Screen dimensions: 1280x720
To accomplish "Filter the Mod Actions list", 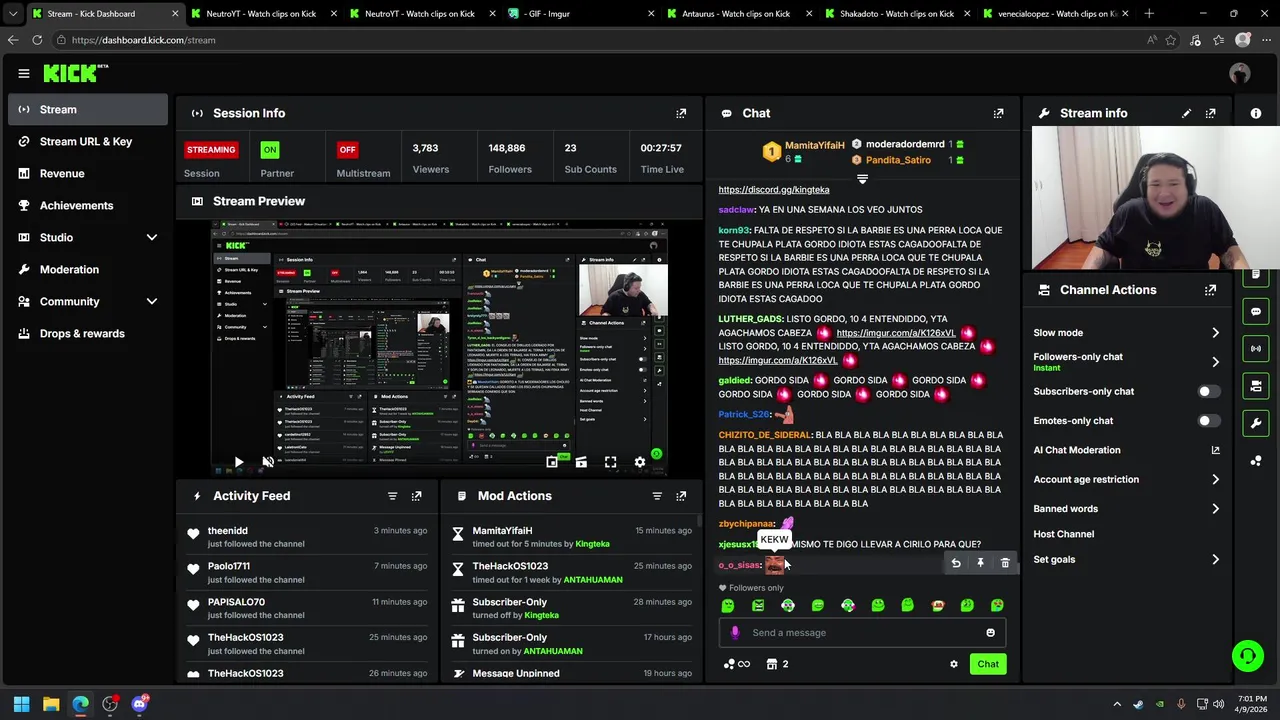I will tap(657, 496).
